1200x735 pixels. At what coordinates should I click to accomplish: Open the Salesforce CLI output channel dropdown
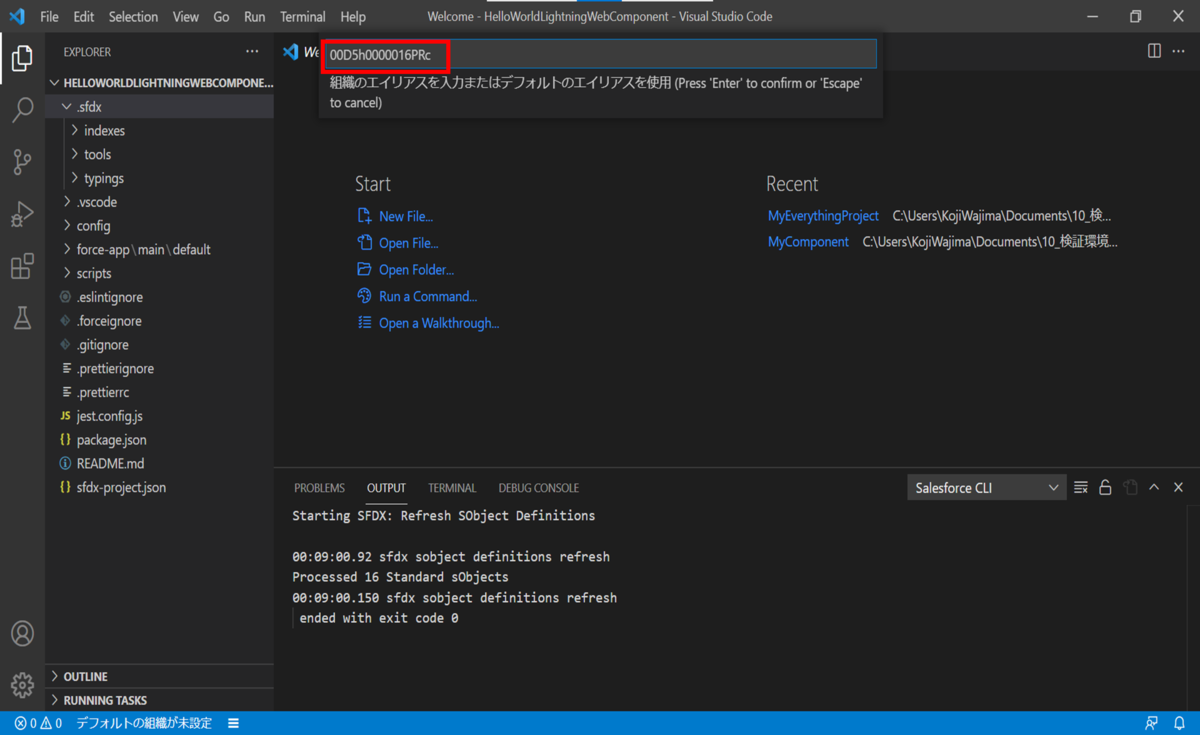click(986, 488)
